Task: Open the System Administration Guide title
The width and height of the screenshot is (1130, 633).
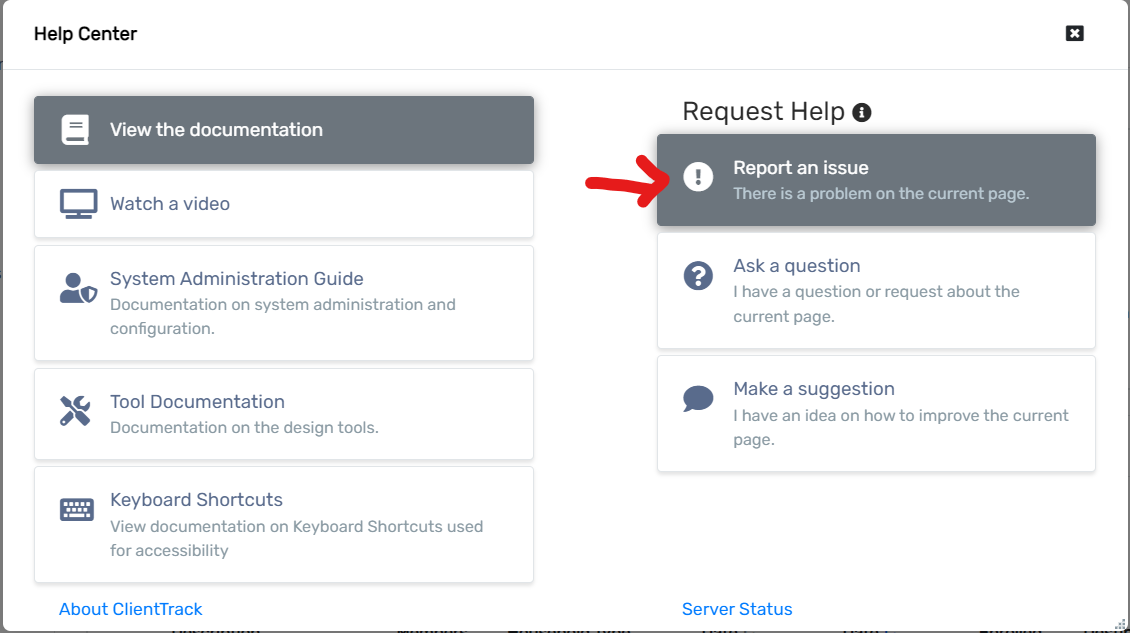Action: tap(237, 279)
